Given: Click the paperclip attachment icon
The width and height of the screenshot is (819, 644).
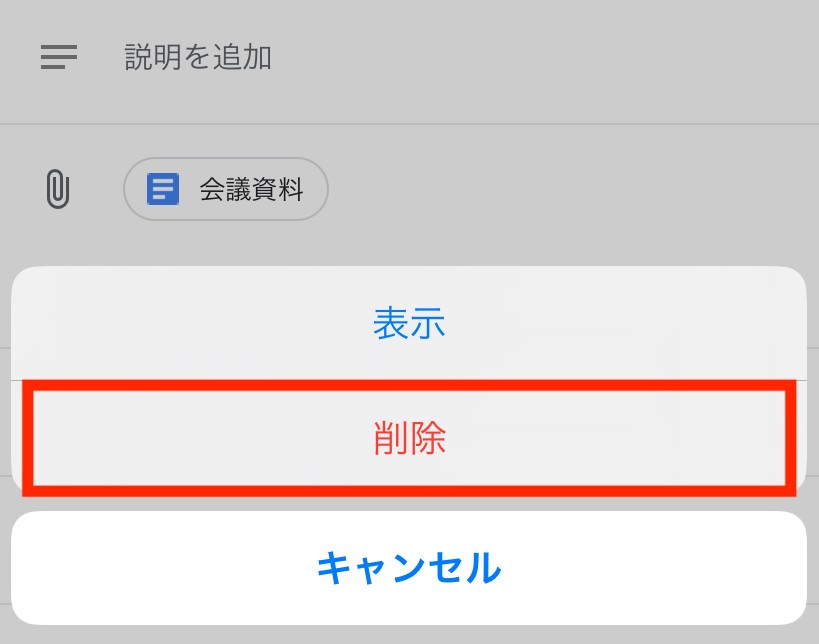Looking at the screenshot, I should (x=57, y=189).
